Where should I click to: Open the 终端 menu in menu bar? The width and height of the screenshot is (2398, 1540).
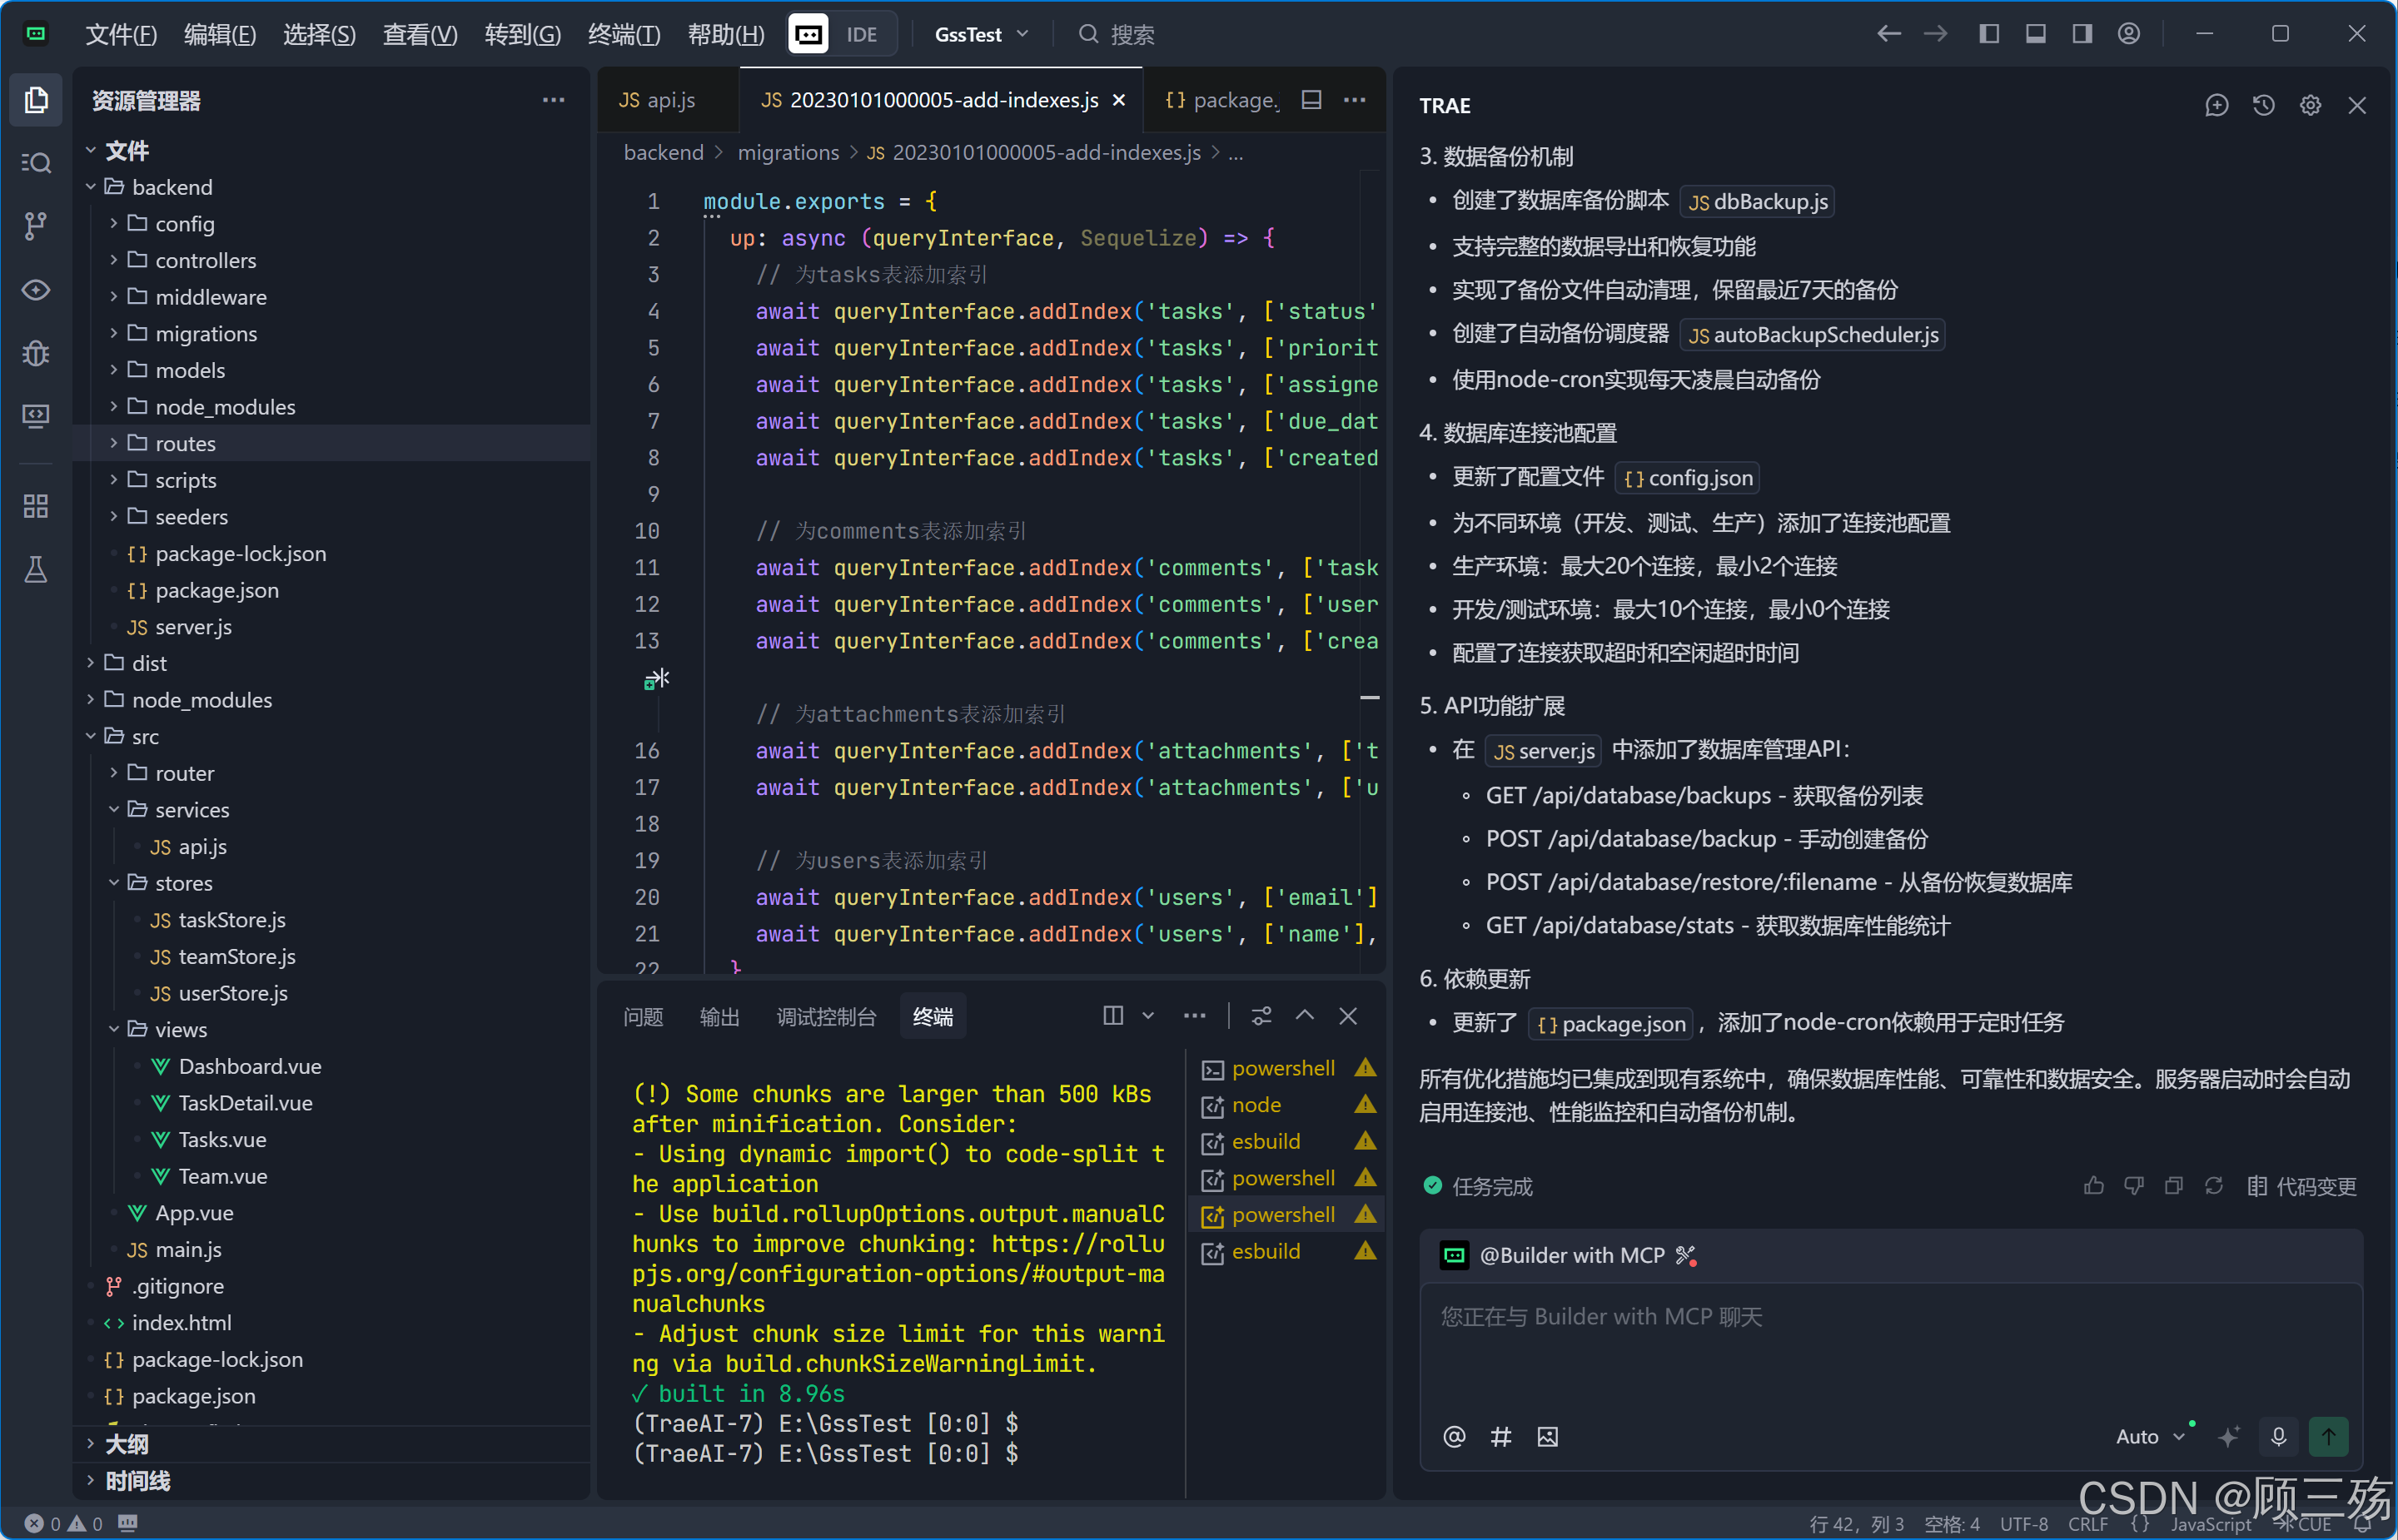pyautogui.click(x=623, y=34)
